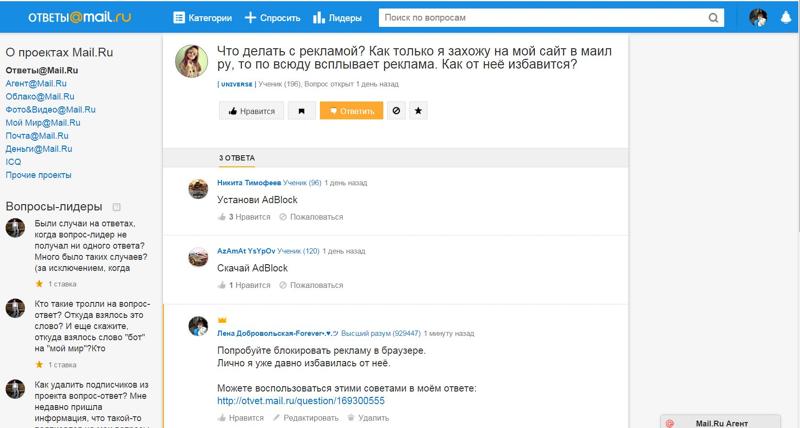
Task: Like the answer 'Установи AdBlock'
Action: pos(244,217)
